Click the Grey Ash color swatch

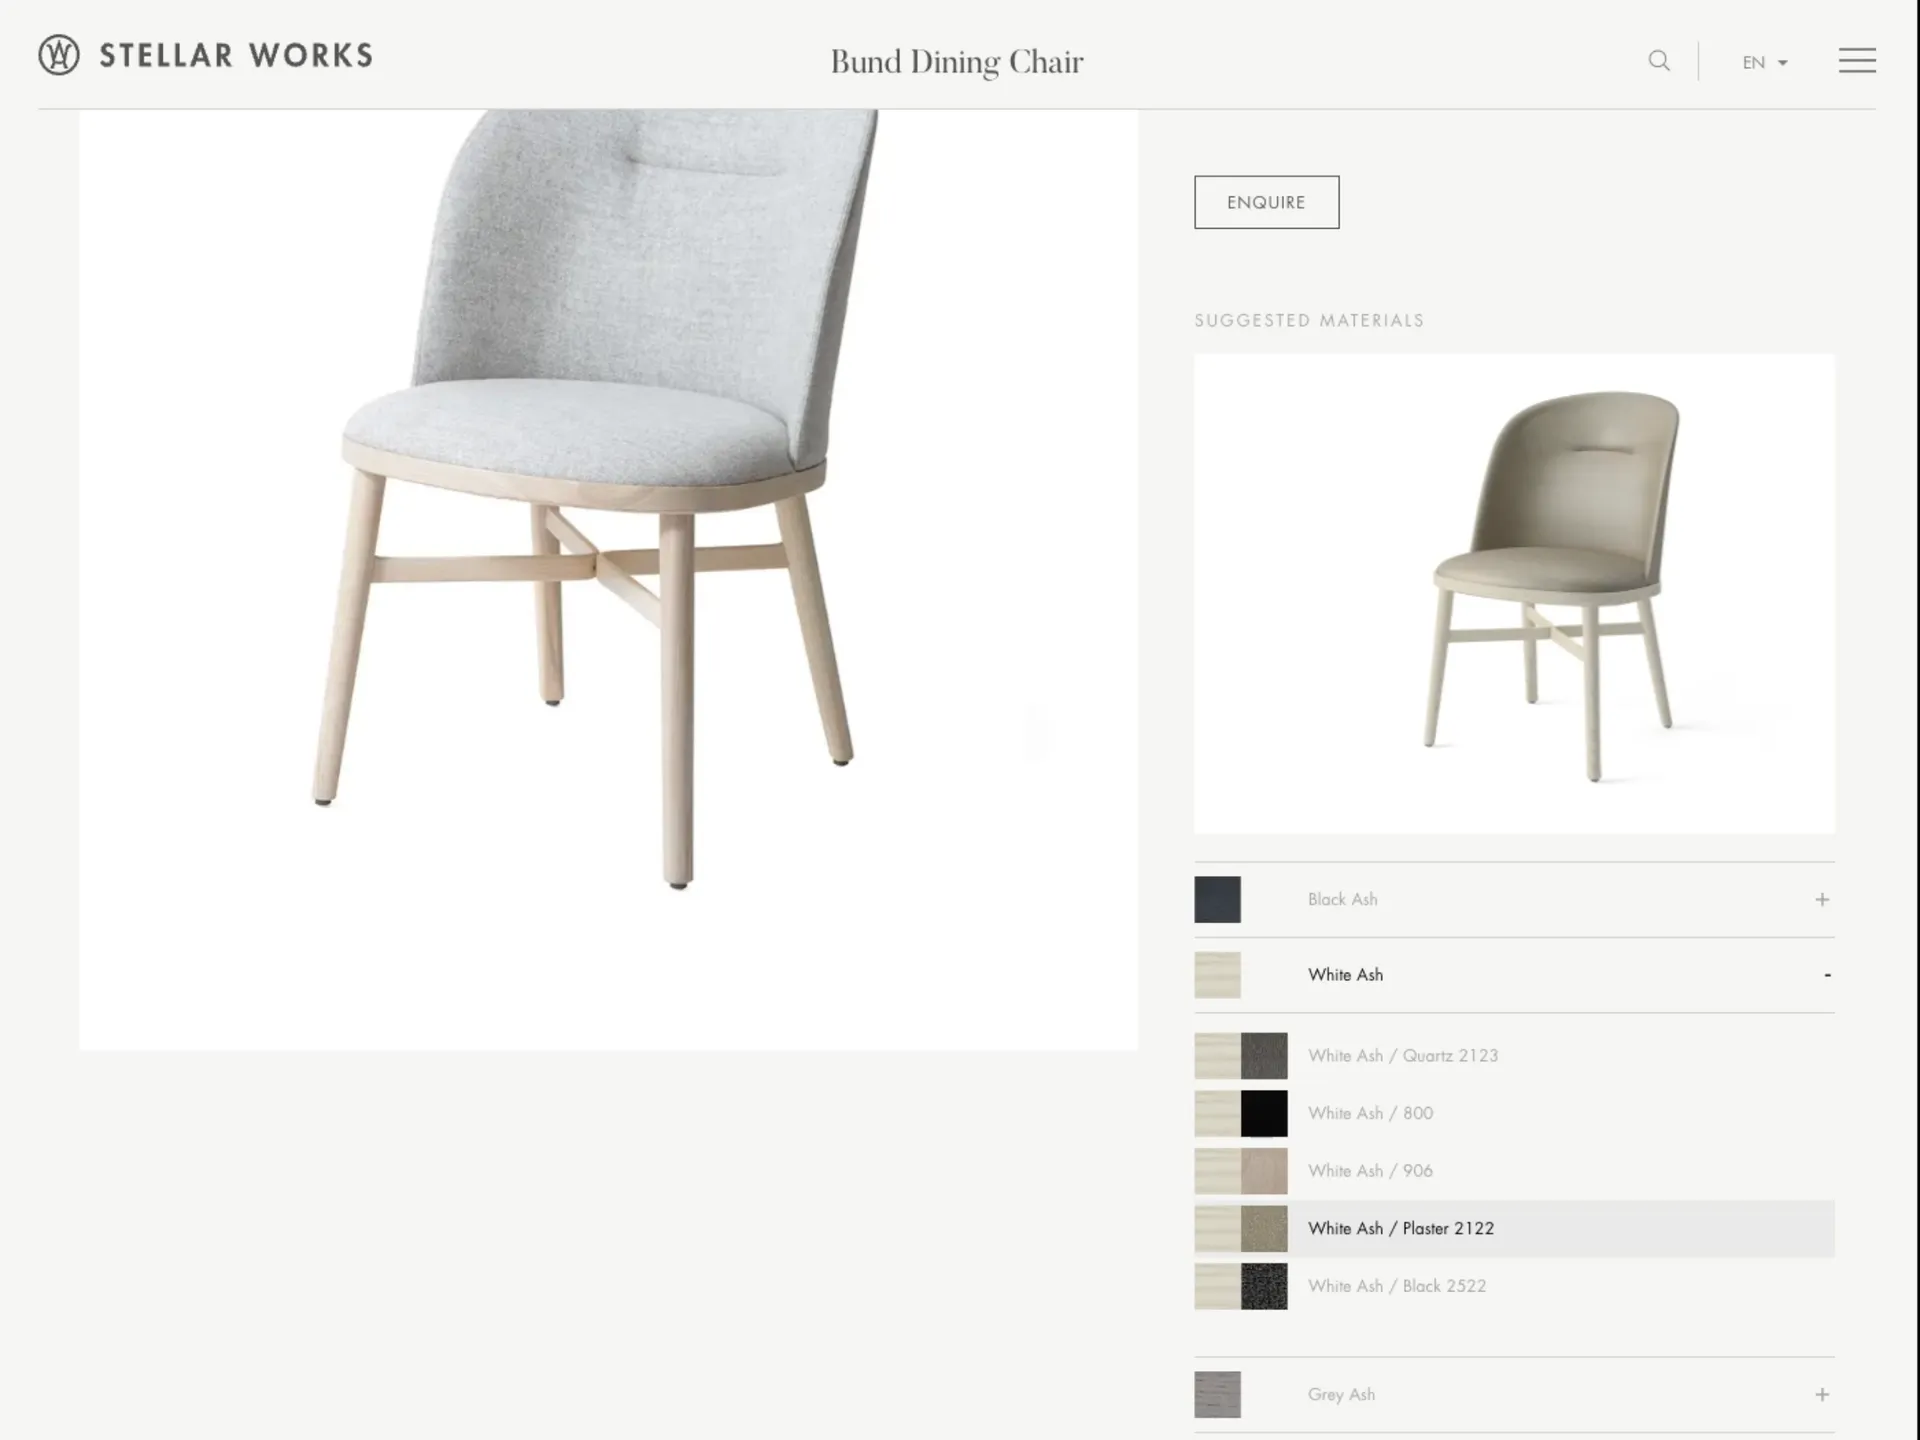click(x=1217, y=1394)
